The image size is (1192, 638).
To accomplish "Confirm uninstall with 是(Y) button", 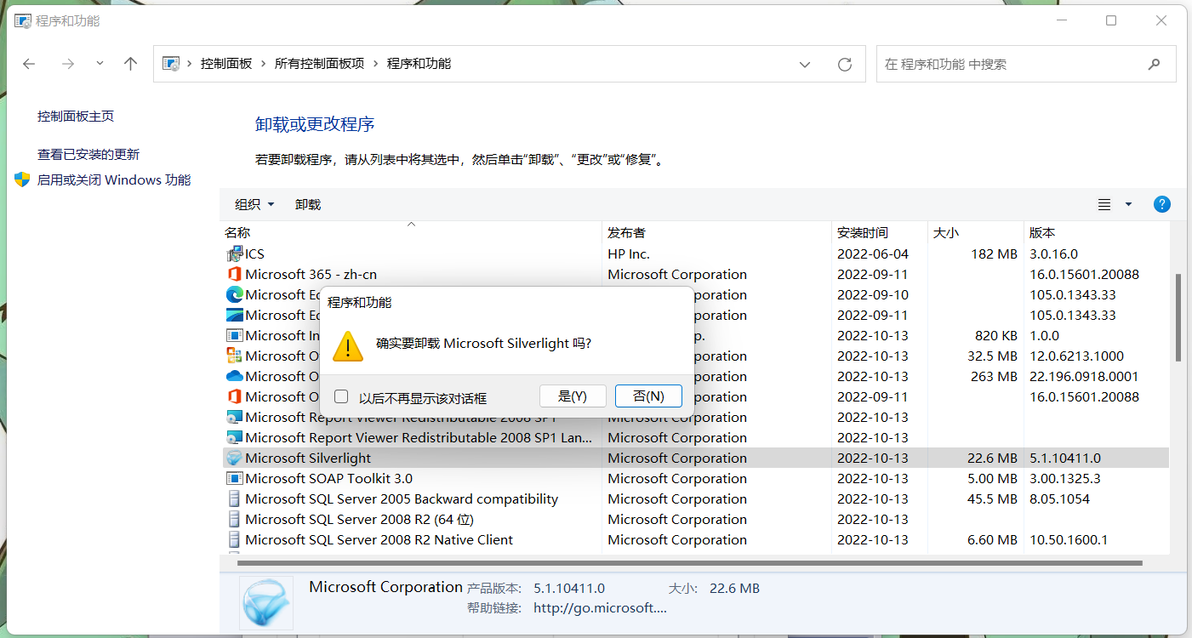I will tap(572, 396).
